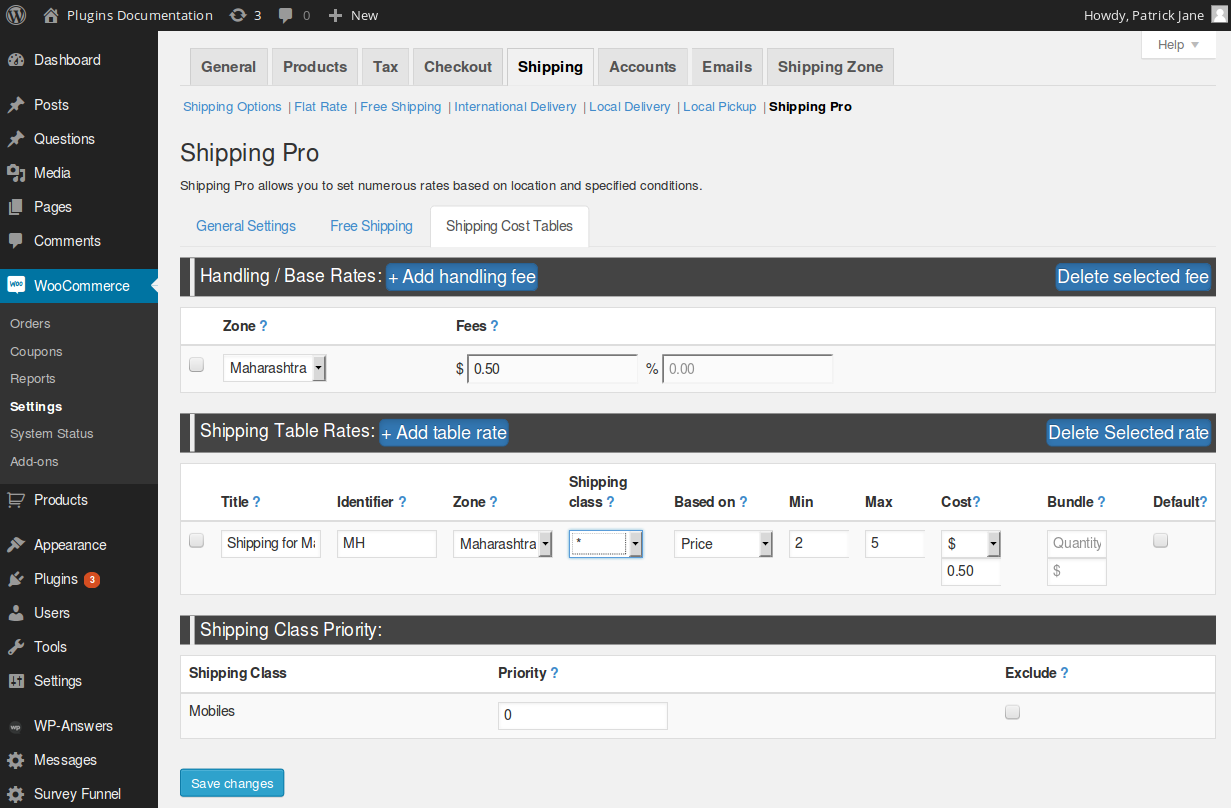The image size is (1231, 808).
Task: Click the Posts pin icon in sidebar
Action: point(16,105)
